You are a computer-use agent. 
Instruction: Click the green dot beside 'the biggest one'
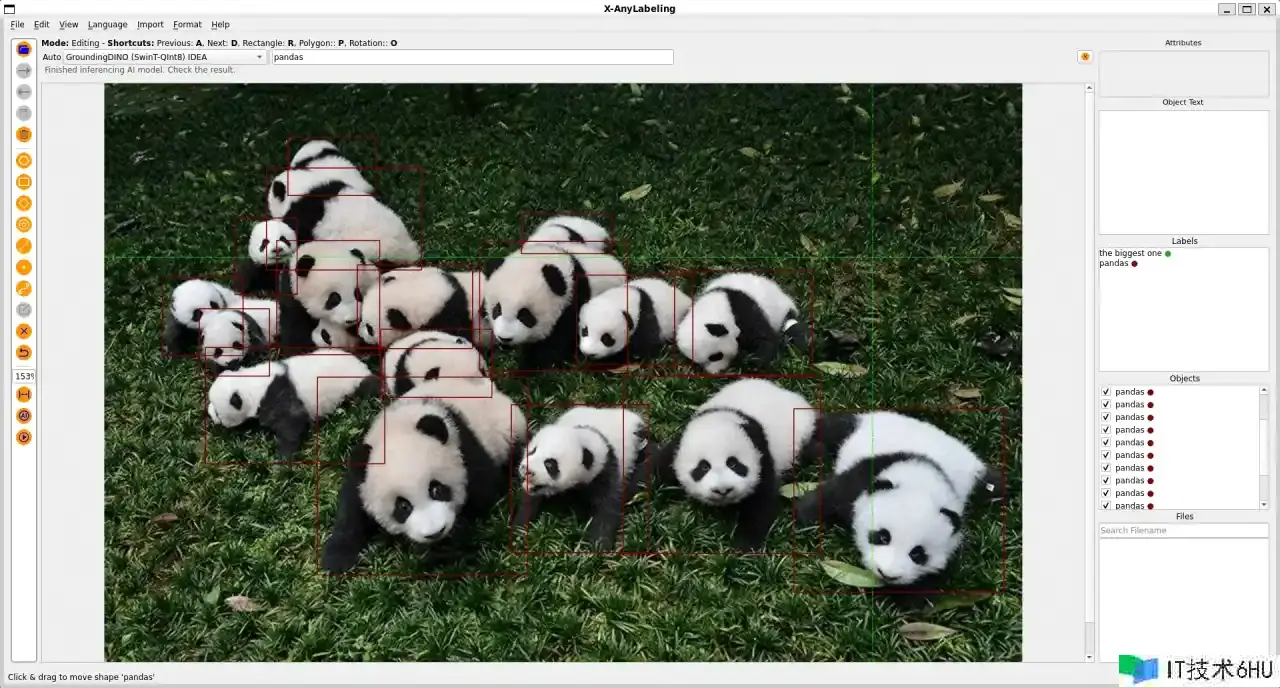point(1168,254)
